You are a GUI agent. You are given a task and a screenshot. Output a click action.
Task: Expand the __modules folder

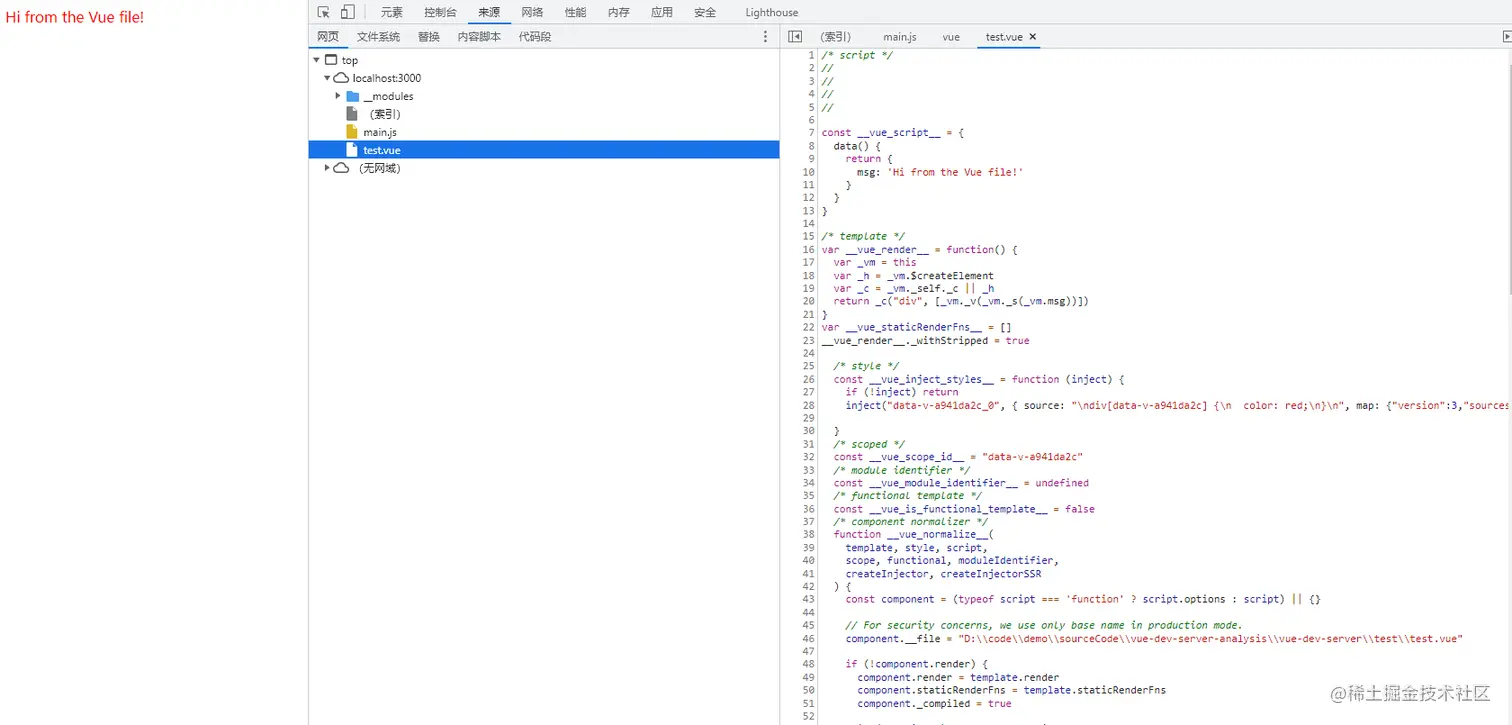pos(338,96)
